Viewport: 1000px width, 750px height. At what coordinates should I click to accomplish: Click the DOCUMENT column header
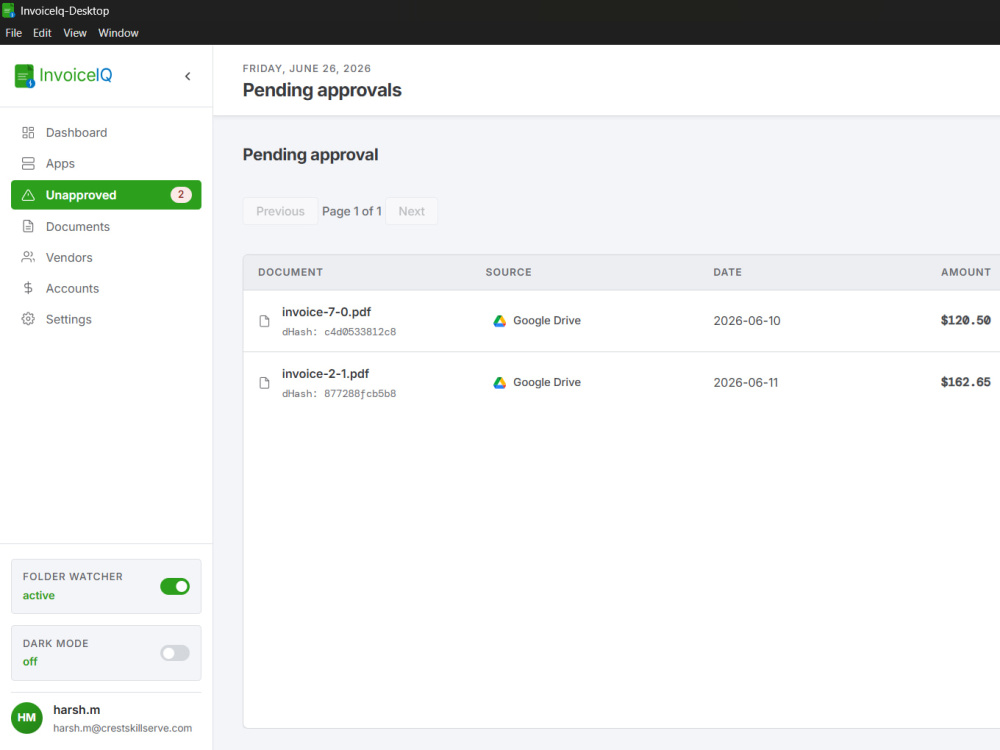290,272
